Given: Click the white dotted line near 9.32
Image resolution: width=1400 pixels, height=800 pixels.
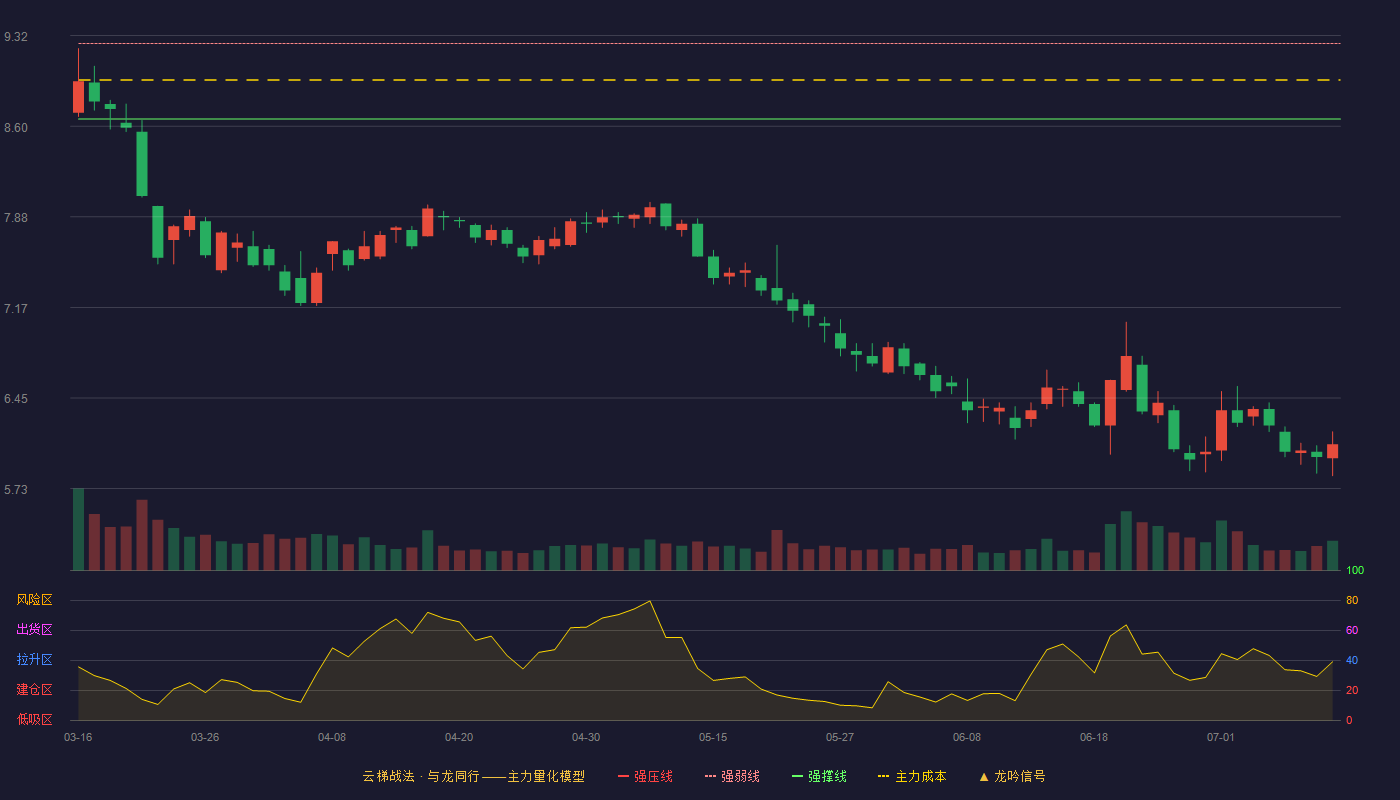Looking at the screenshot, I should pos(710,43).
